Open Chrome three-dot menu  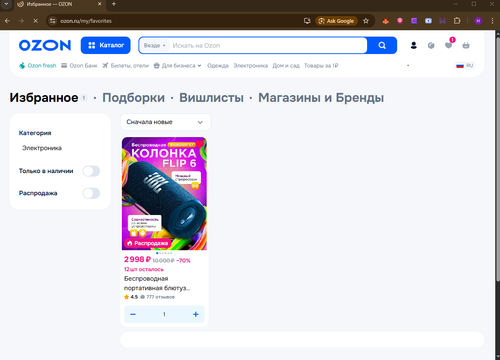[492, 21]
